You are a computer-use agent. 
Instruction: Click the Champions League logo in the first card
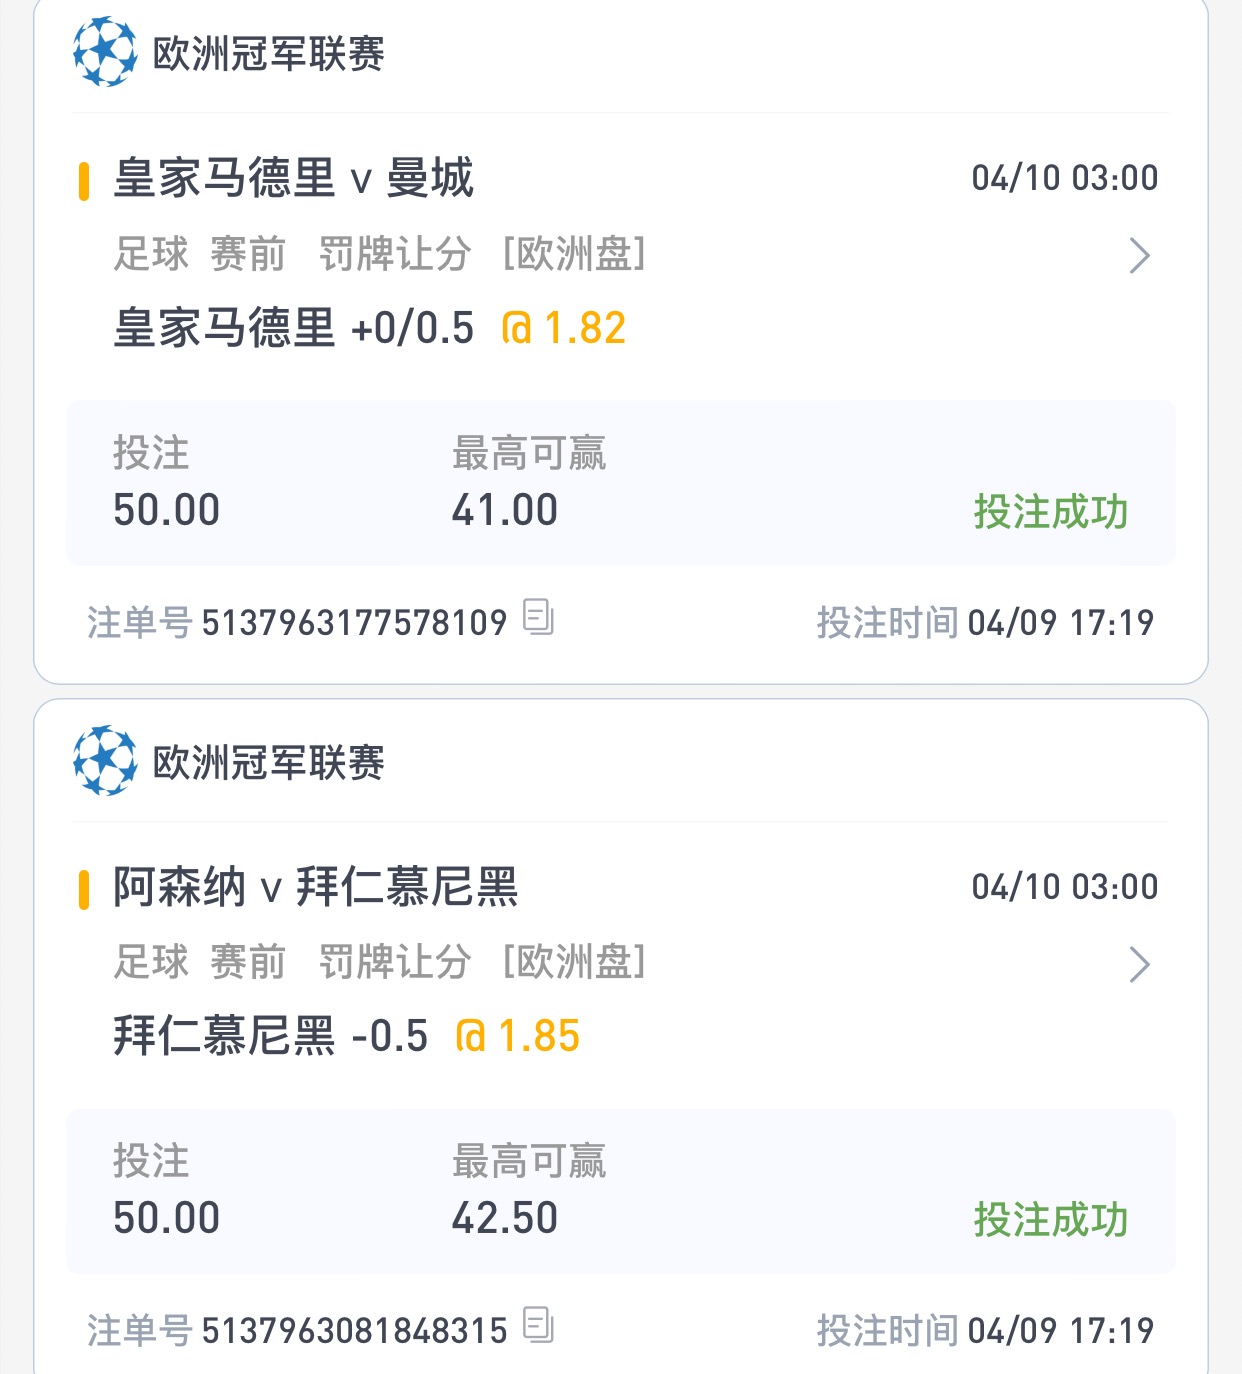pos(105,52)
